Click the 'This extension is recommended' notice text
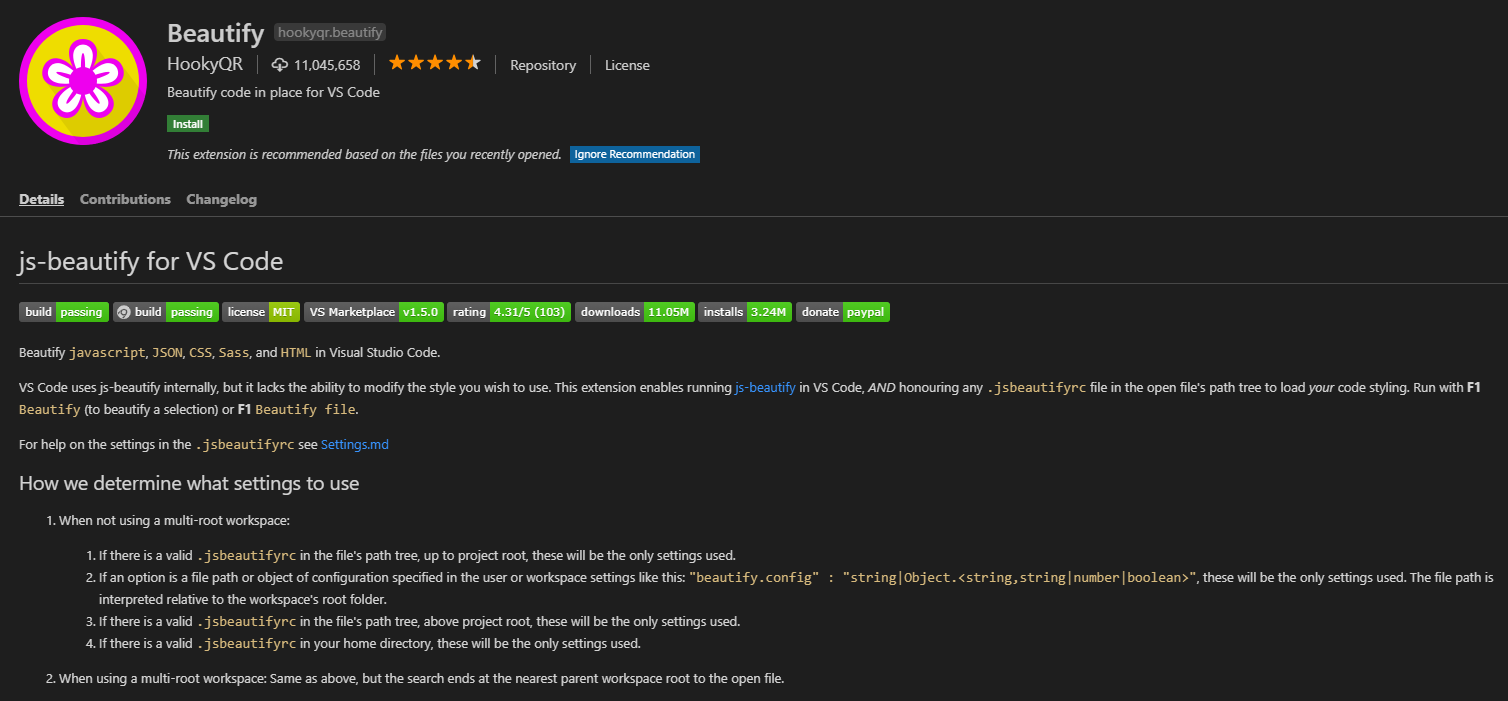1508x701 pixels. click(364, 154)
